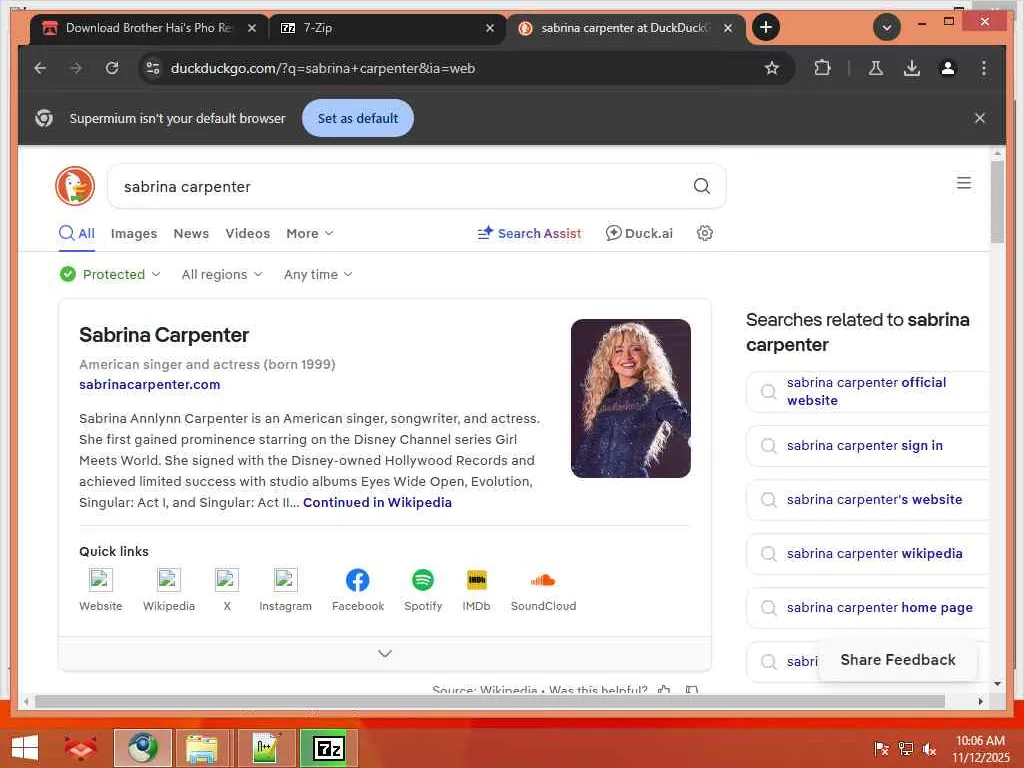This screenshot has height=768, width=1024.
Task: Close the Download Brother Hai's Pho tab
Action: [251, 28]
